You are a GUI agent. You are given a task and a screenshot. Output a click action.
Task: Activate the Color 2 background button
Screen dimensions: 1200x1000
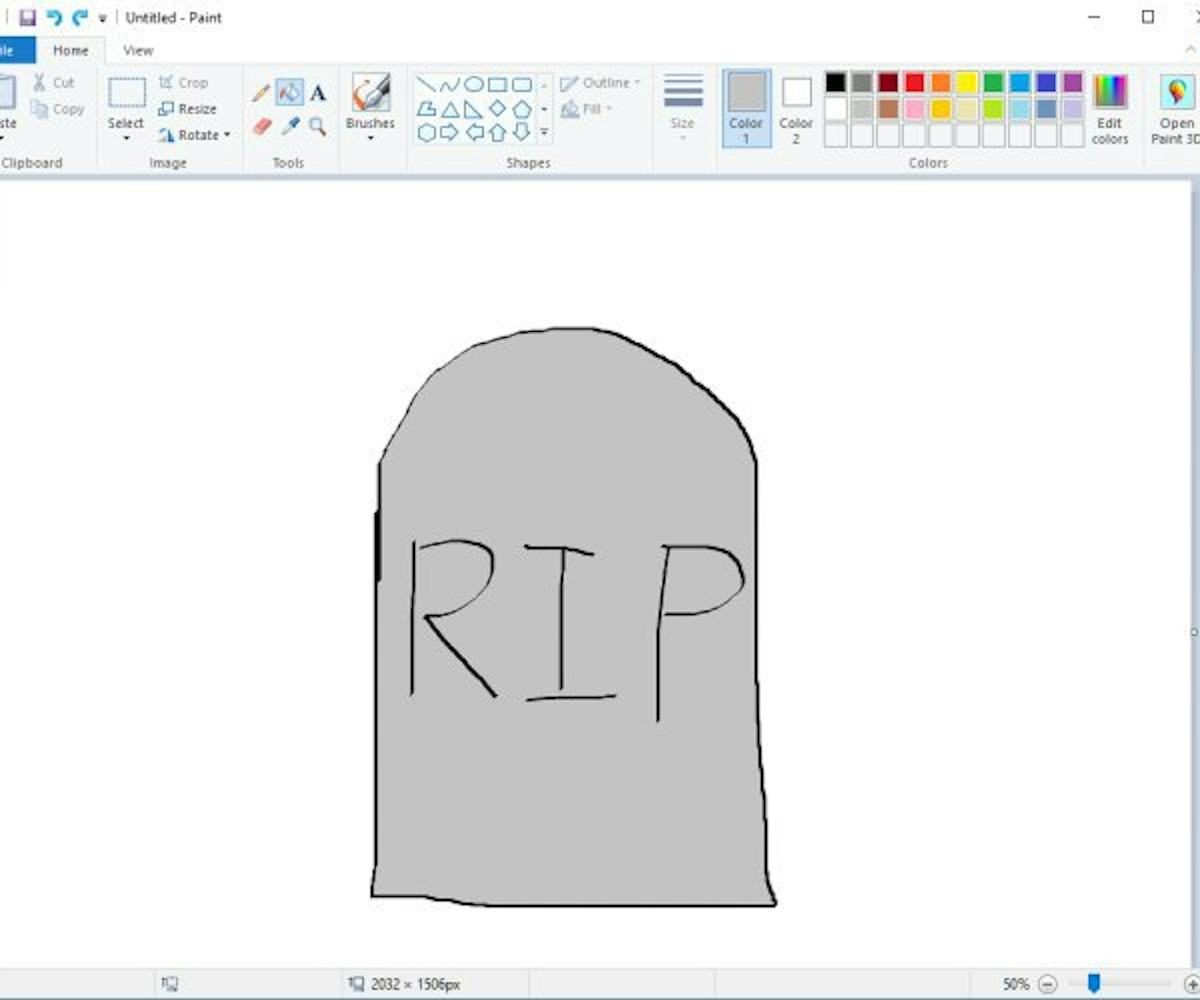tap(796, 108)
